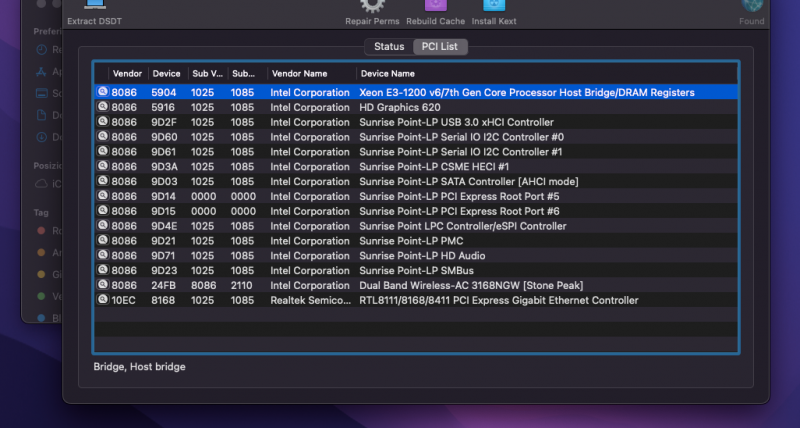
Task: Click magnifier icon for I2C Controller #1 row
Action: (103, 151)
